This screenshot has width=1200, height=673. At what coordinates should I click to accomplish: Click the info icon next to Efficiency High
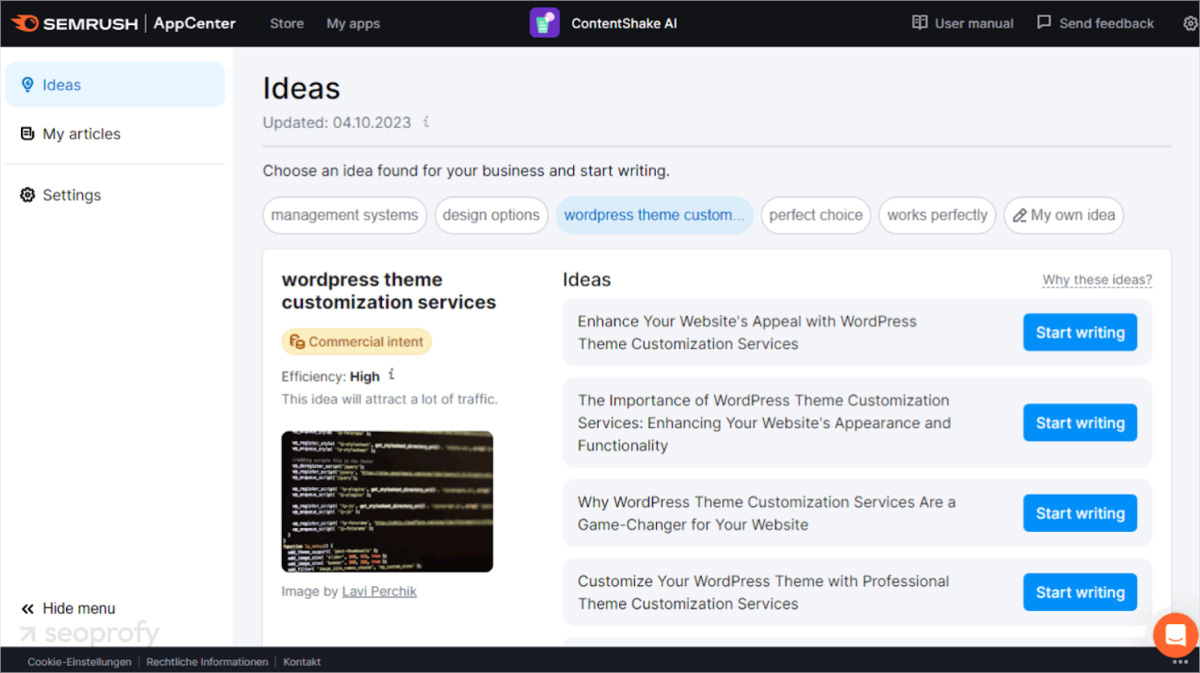tap(392, 375)
